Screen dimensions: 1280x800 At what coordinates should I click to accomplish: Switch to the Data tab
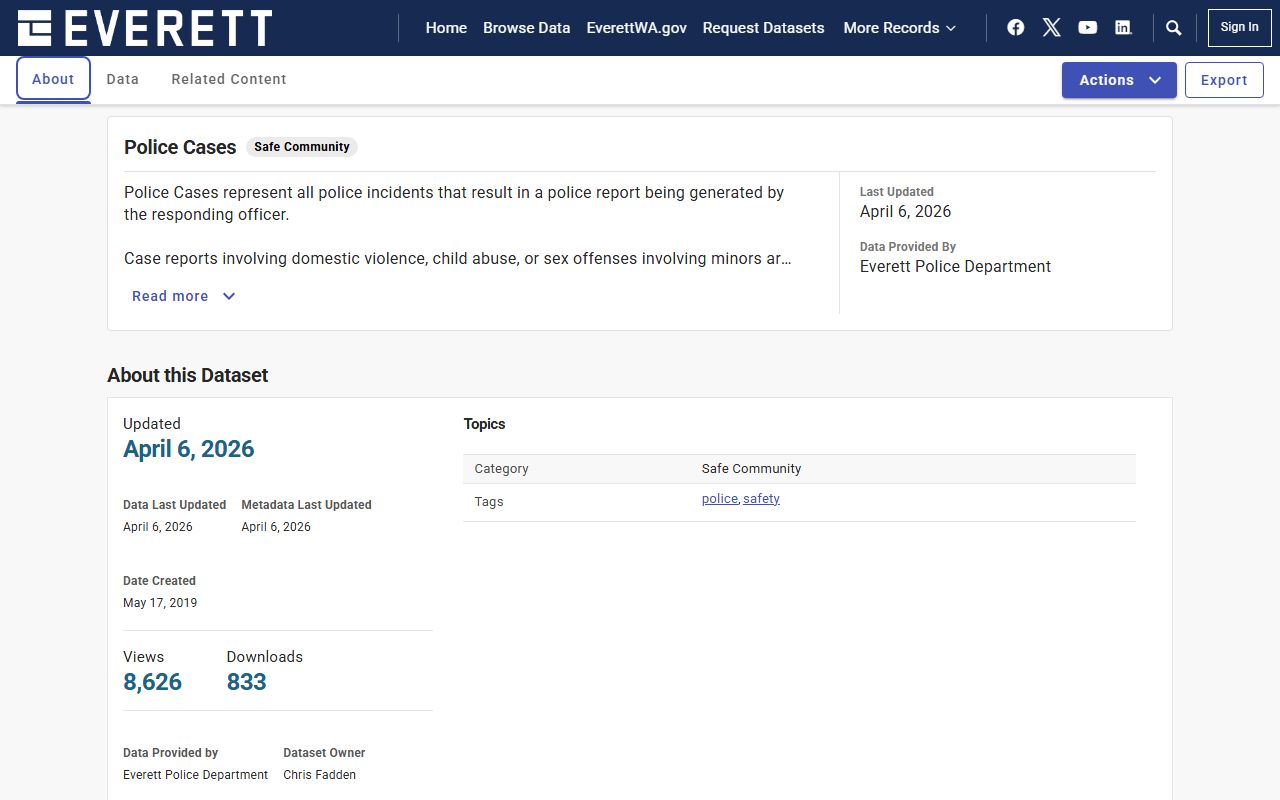tap(123, 79)
